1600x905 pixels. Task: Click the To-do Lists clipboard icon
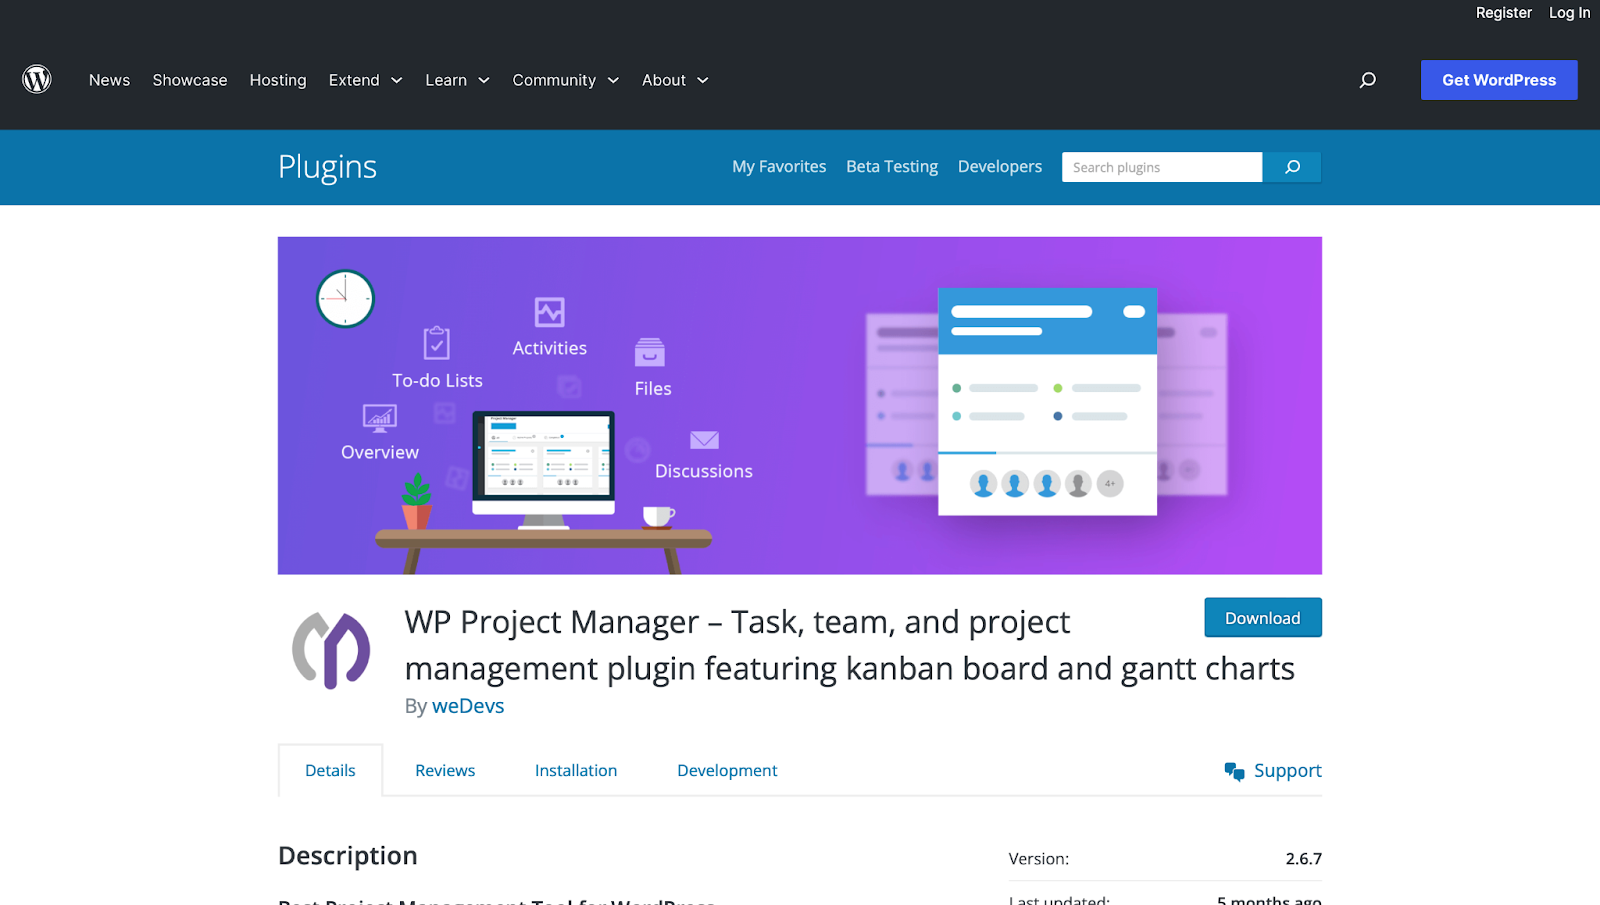pos(437,343)
